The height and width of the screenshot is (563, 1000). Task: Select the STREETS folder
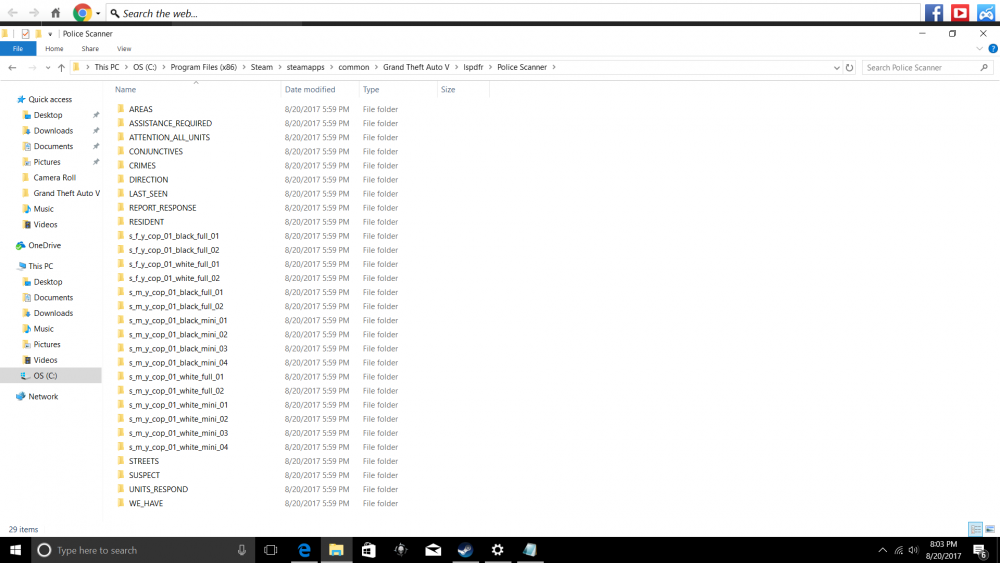pos(143,461)
